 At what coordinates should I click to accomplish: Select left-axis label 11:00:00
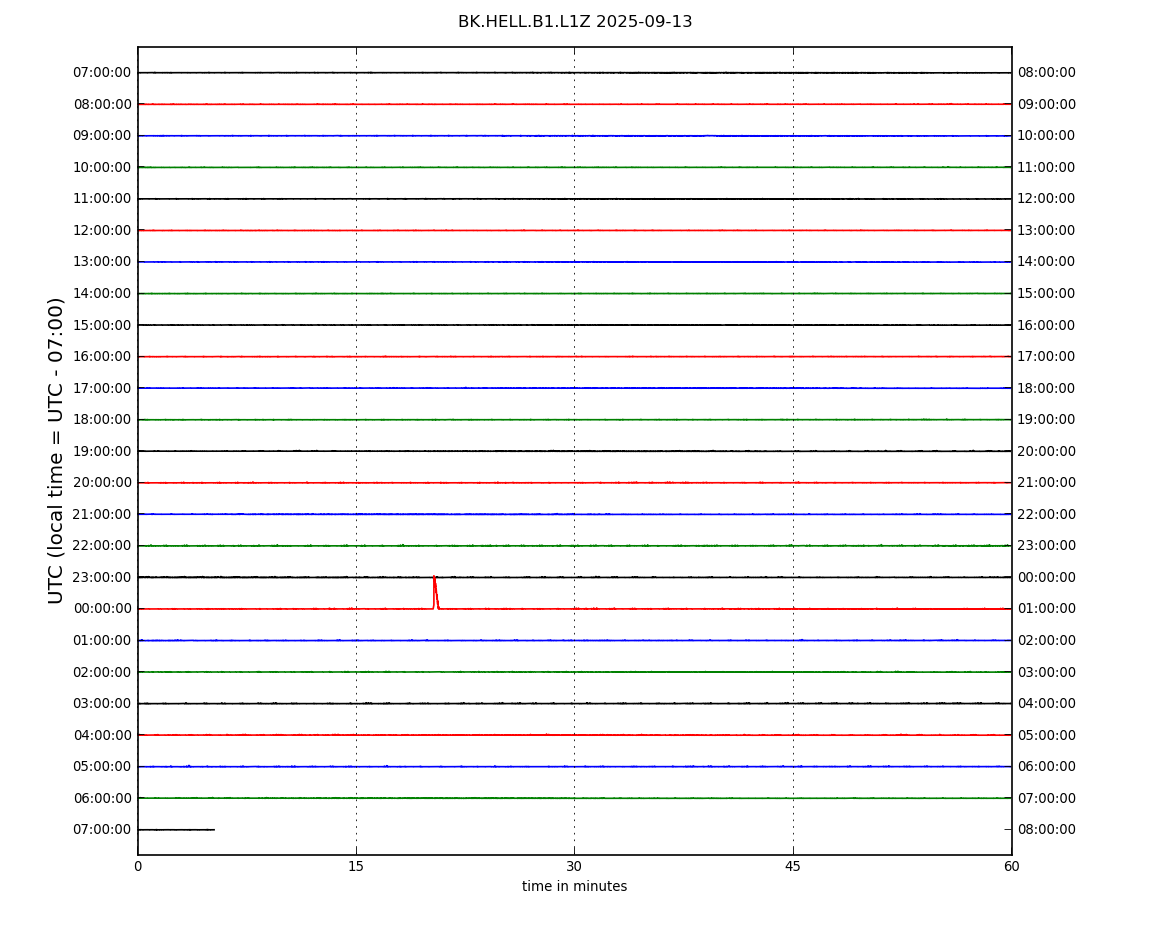point(102,199)
